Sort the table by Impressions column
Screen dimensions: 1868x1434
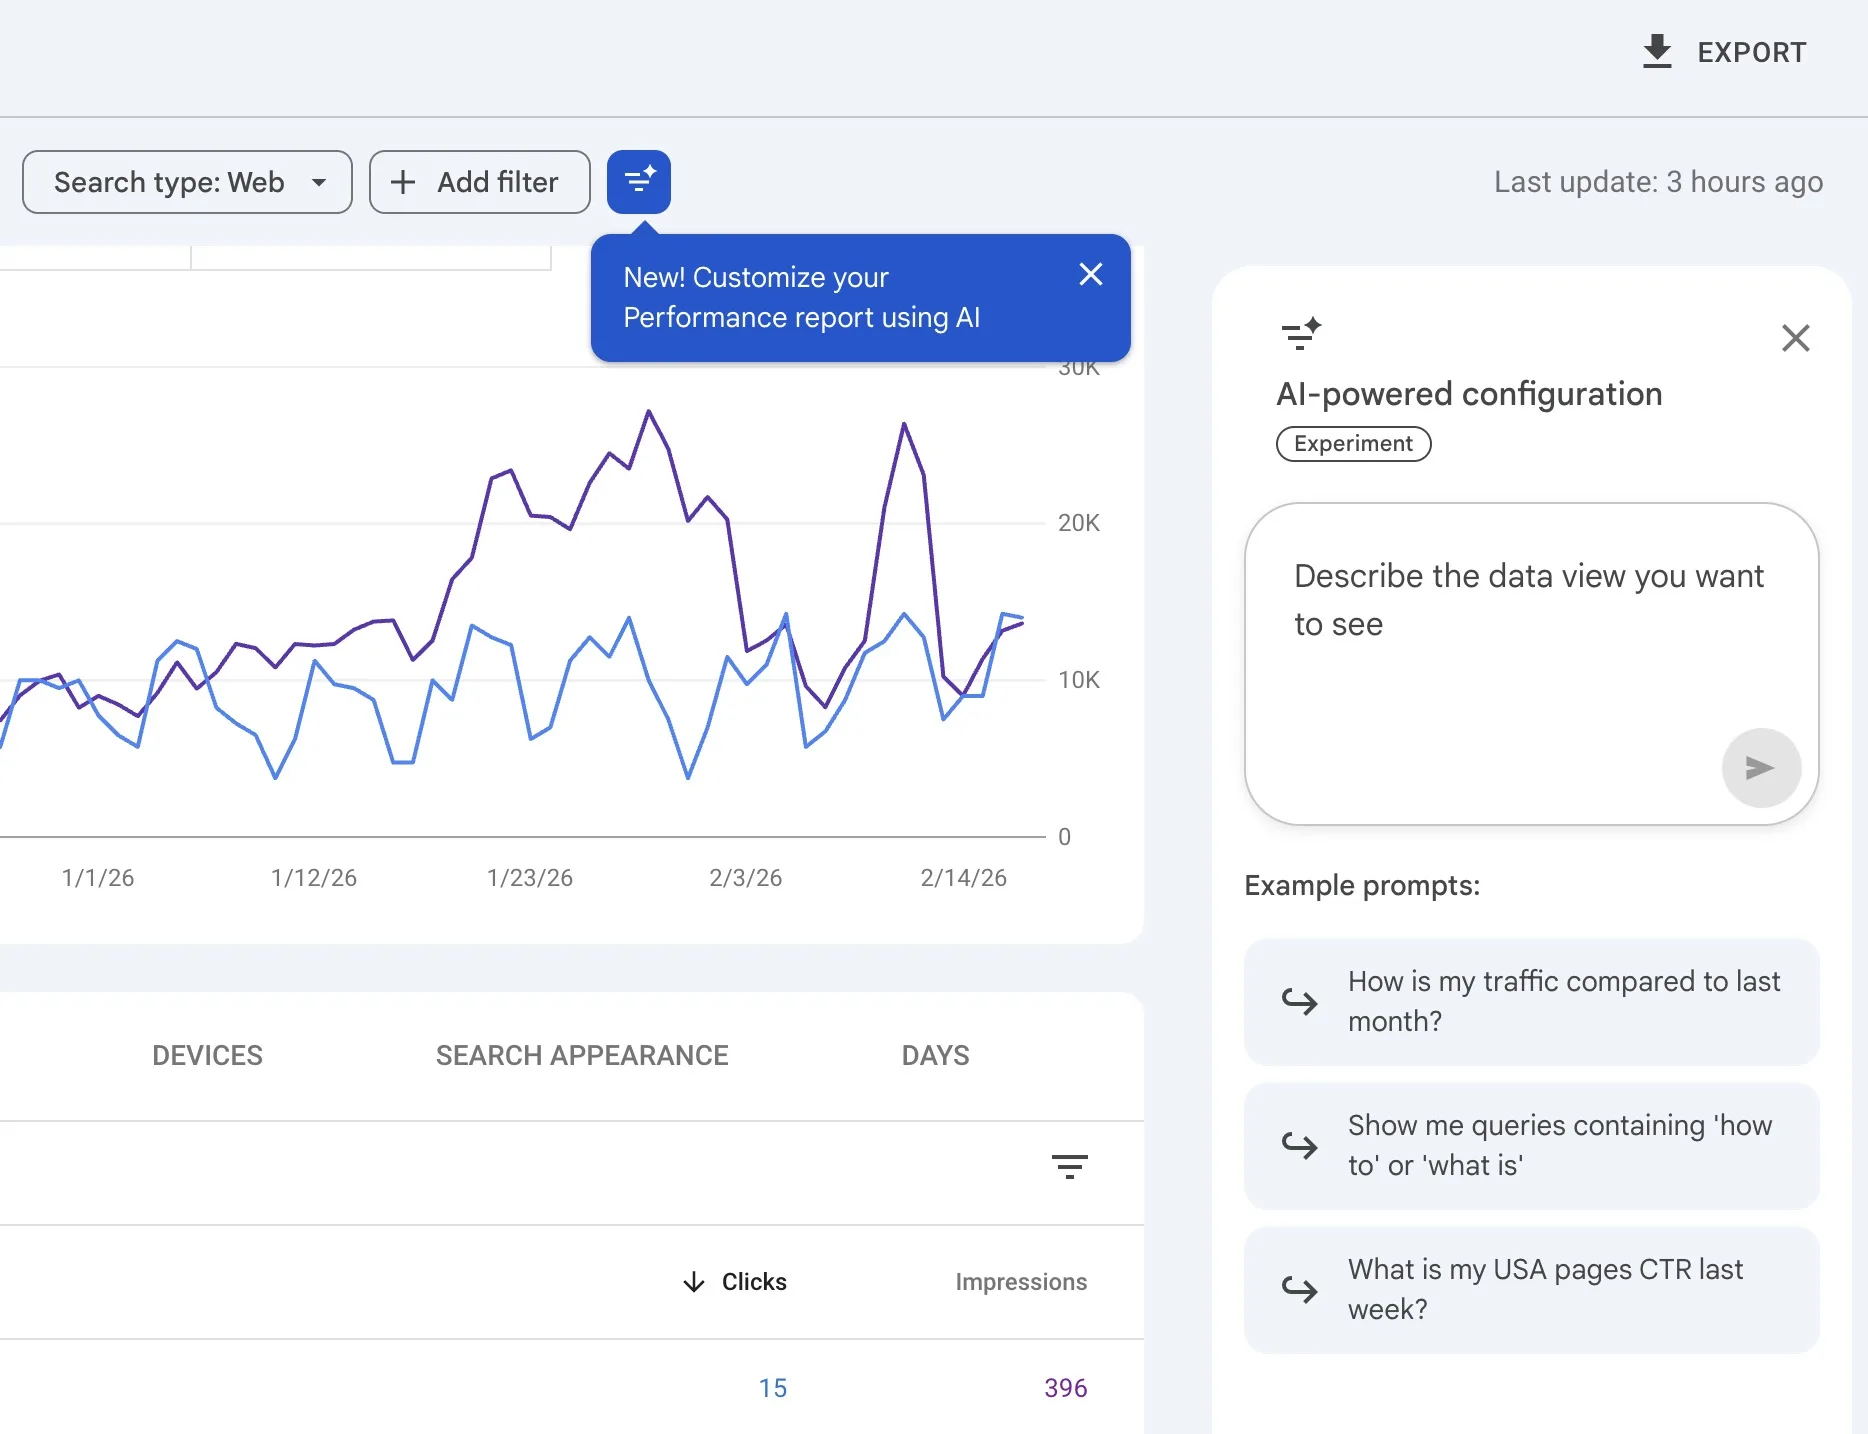[1021, 1282]
